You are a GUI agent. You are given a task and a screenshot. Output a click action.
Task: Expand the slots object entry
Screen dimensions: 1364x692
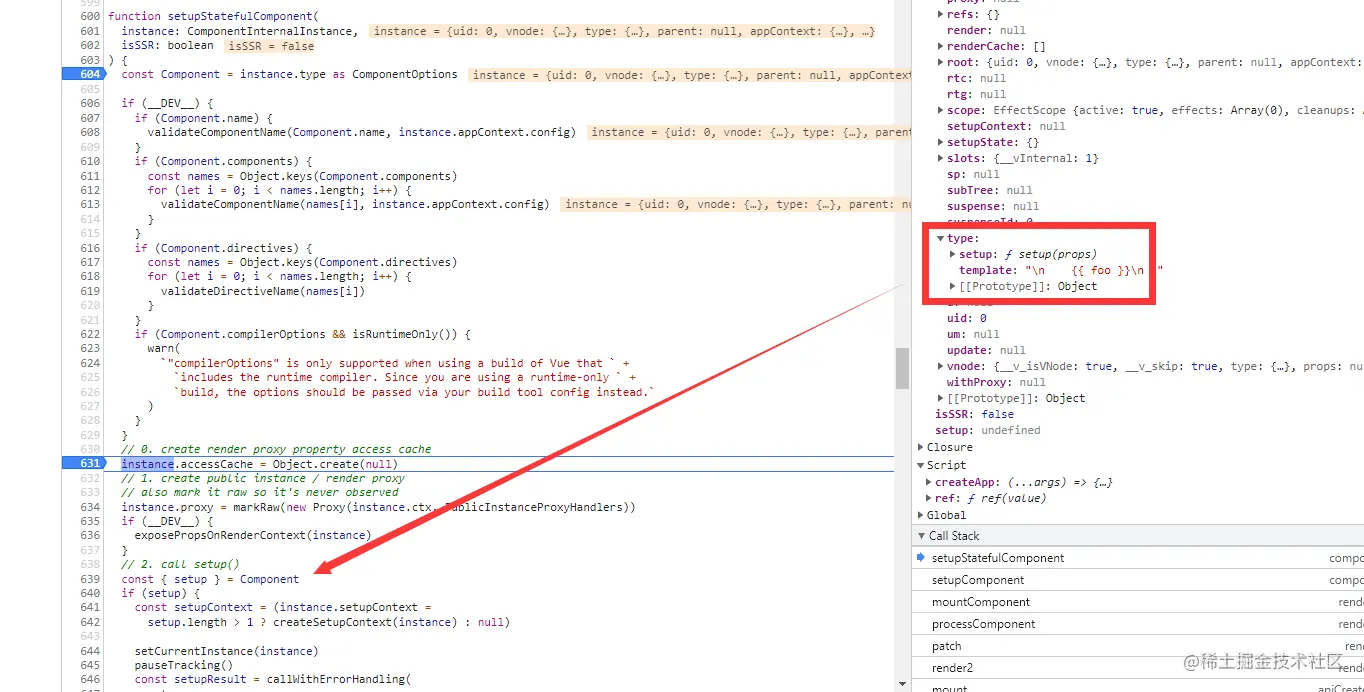tap(940, 158)
